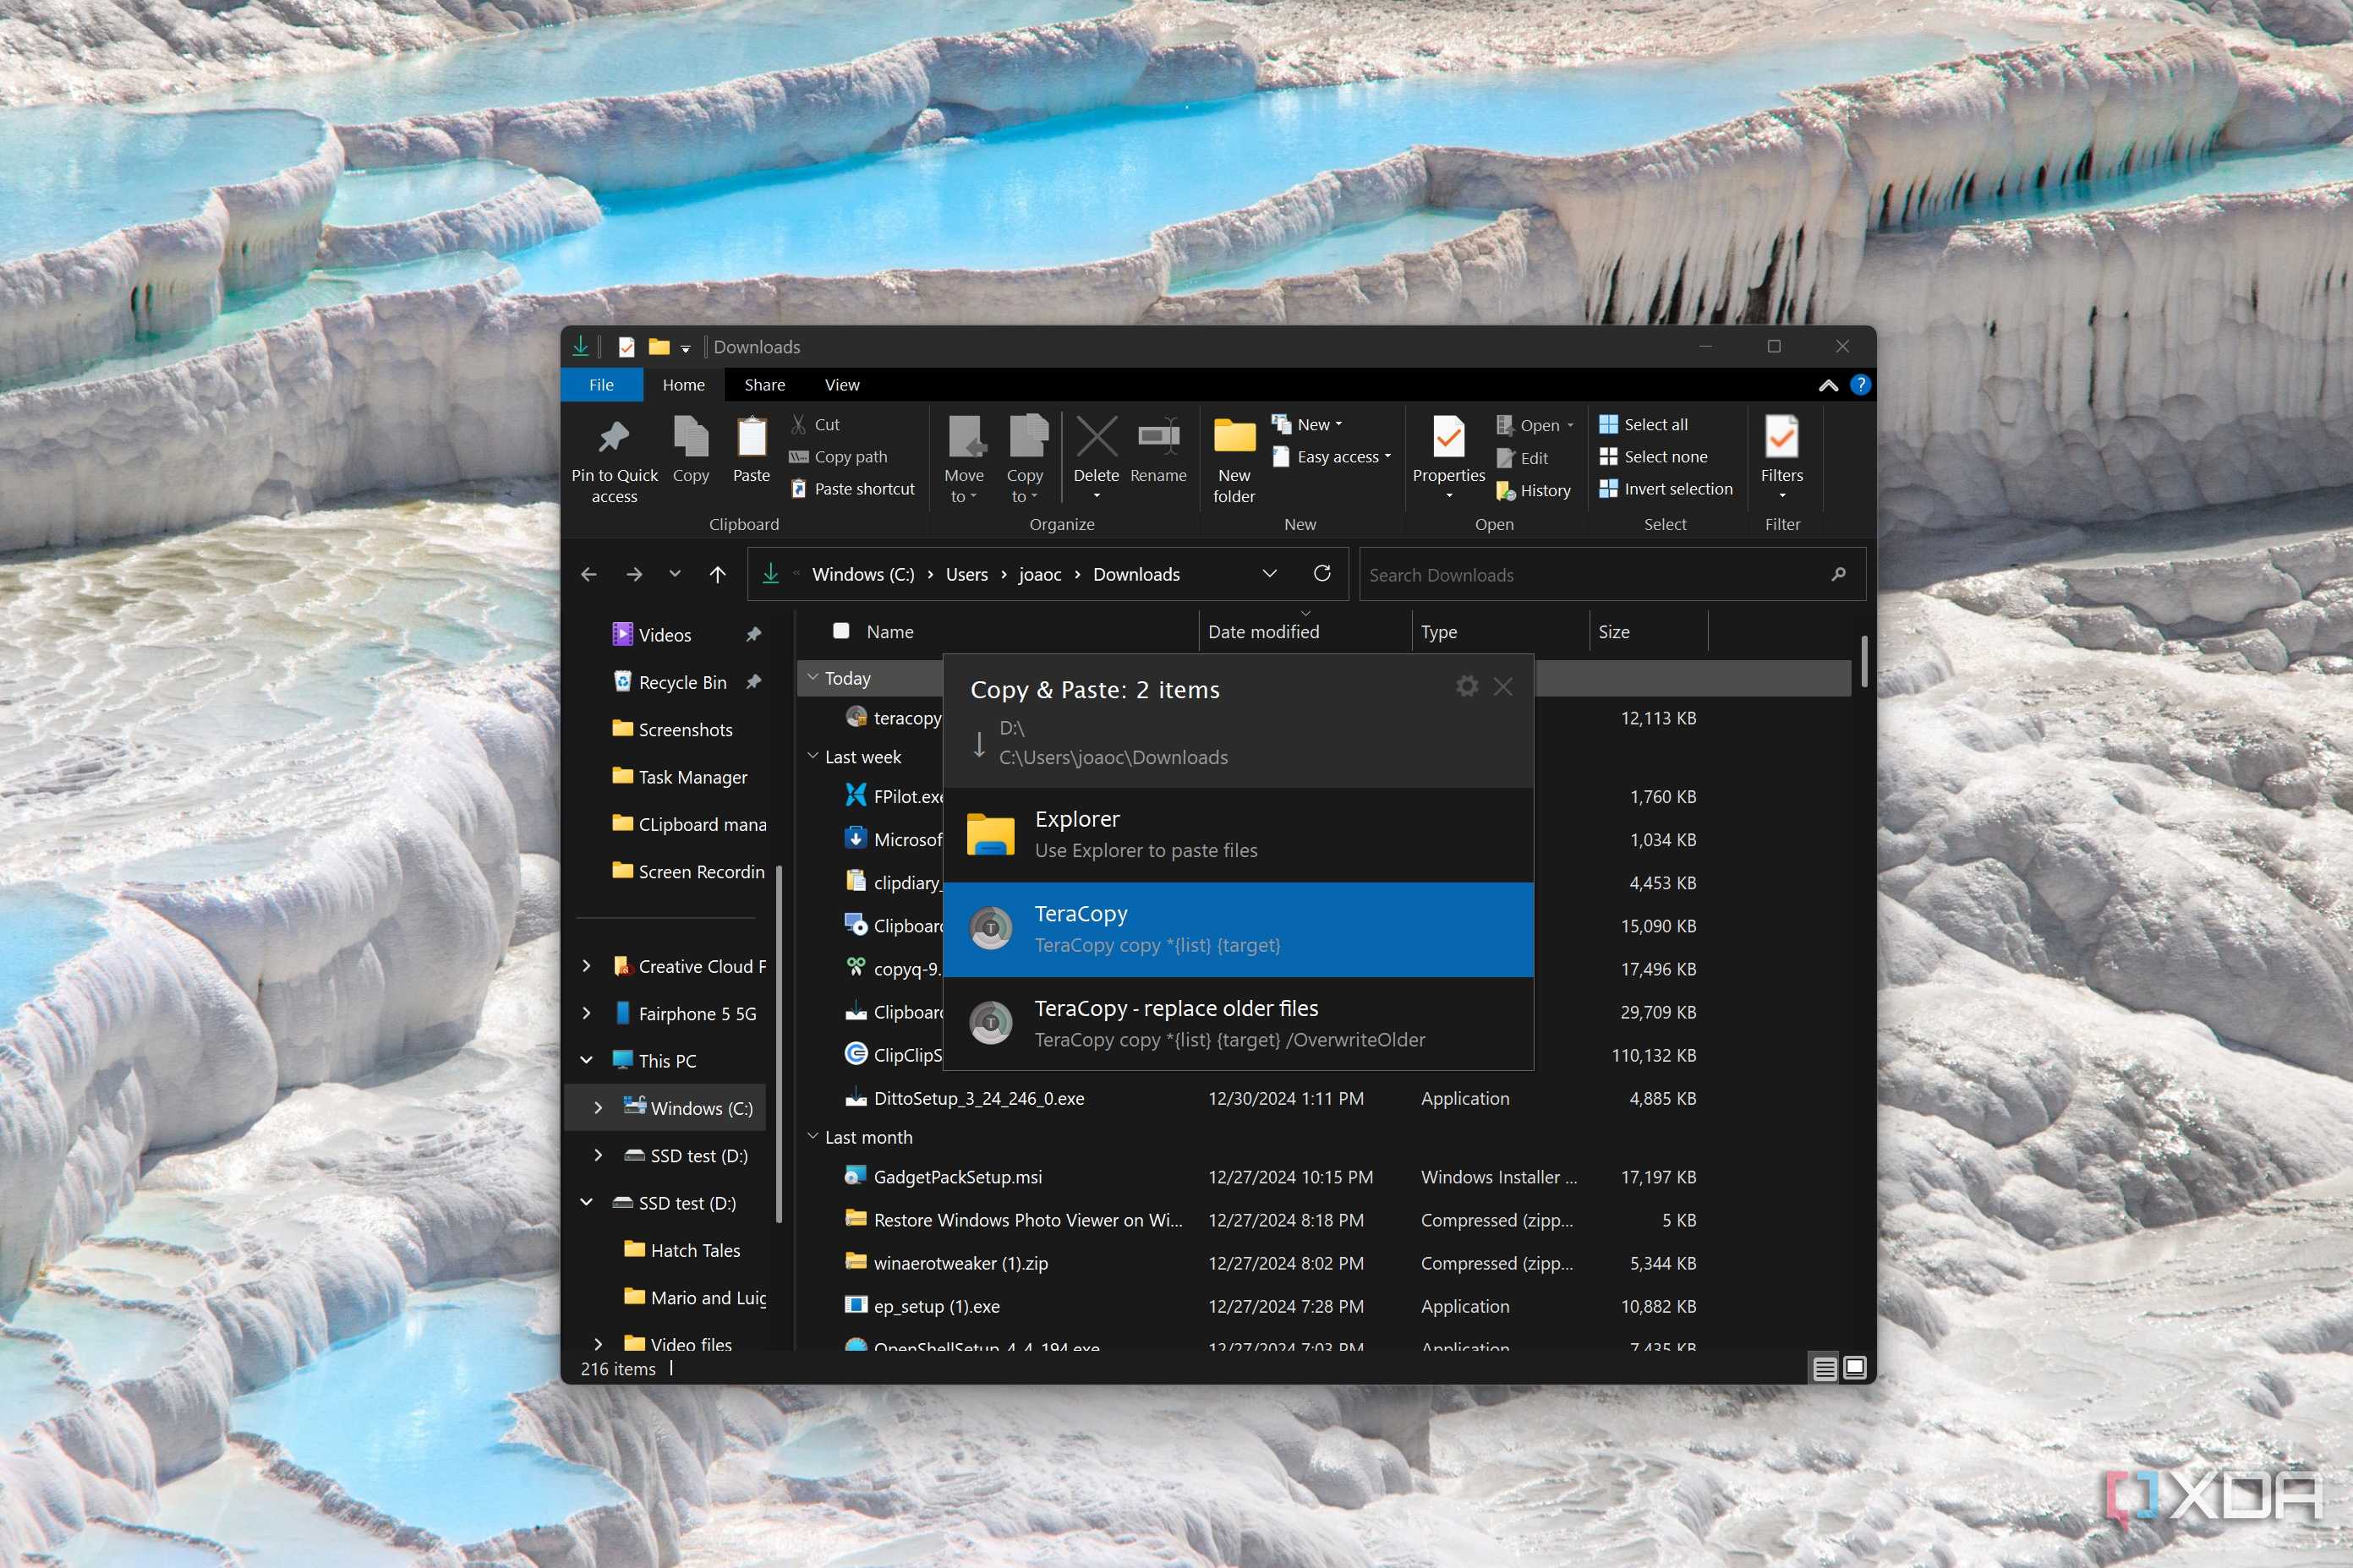This screenshot has height=1568, width=2353.
Task: Collapse the This PC tree node
Action: coord(587,1060)
